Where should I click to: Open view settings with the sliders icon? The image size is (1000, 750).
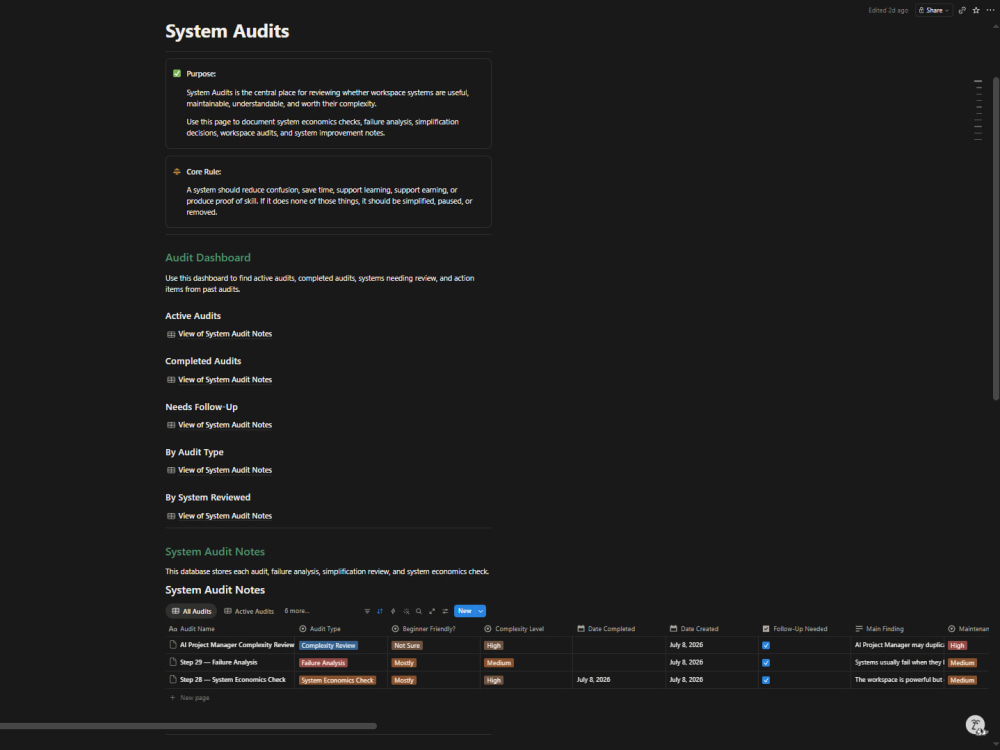[x=445, y=611]
